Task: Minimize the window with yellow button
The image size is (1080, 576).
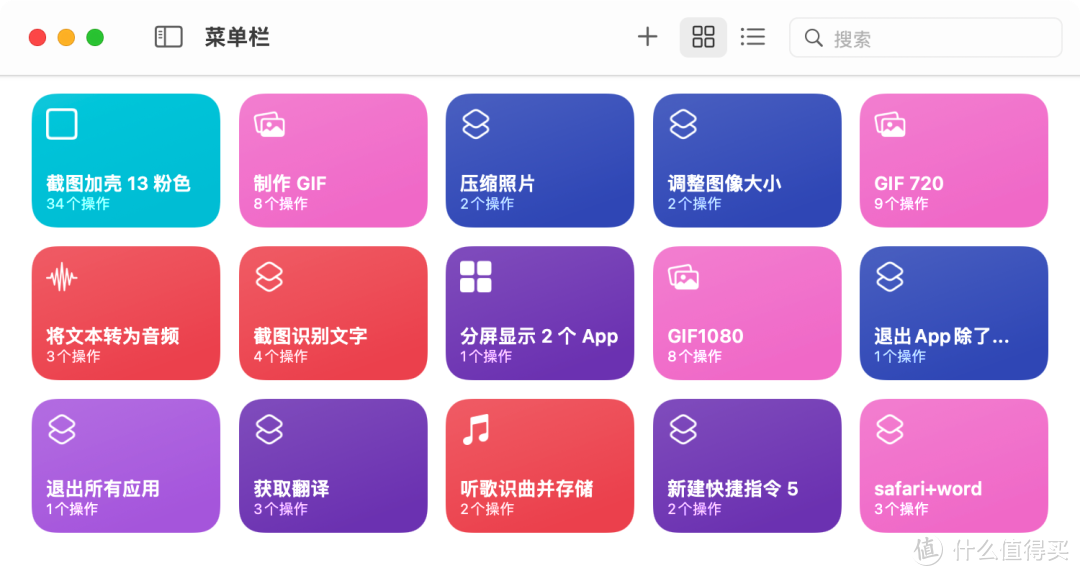Action: (x=66, y=37)
